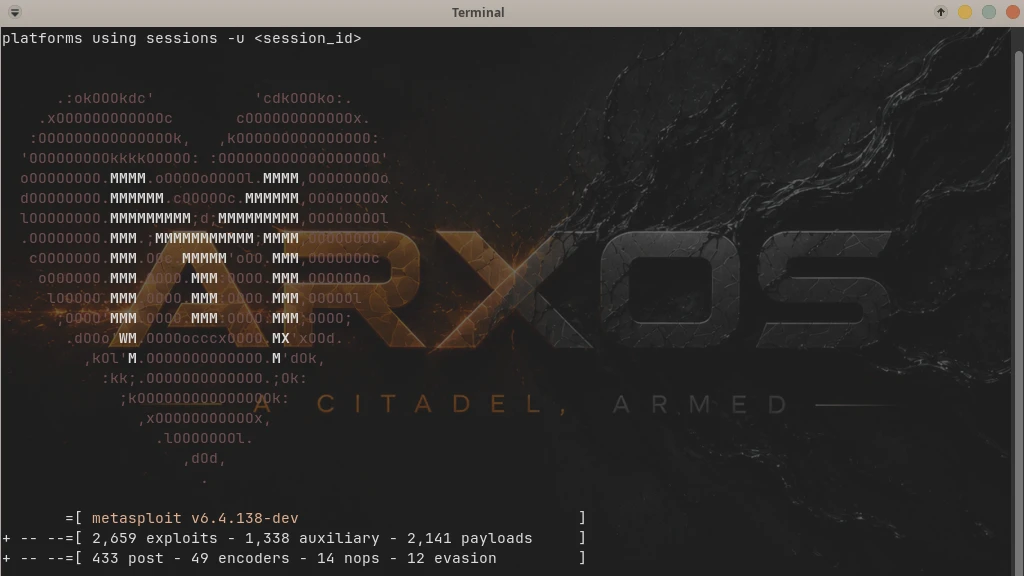Open the terminal window menu dropdown

coord(14,12)
